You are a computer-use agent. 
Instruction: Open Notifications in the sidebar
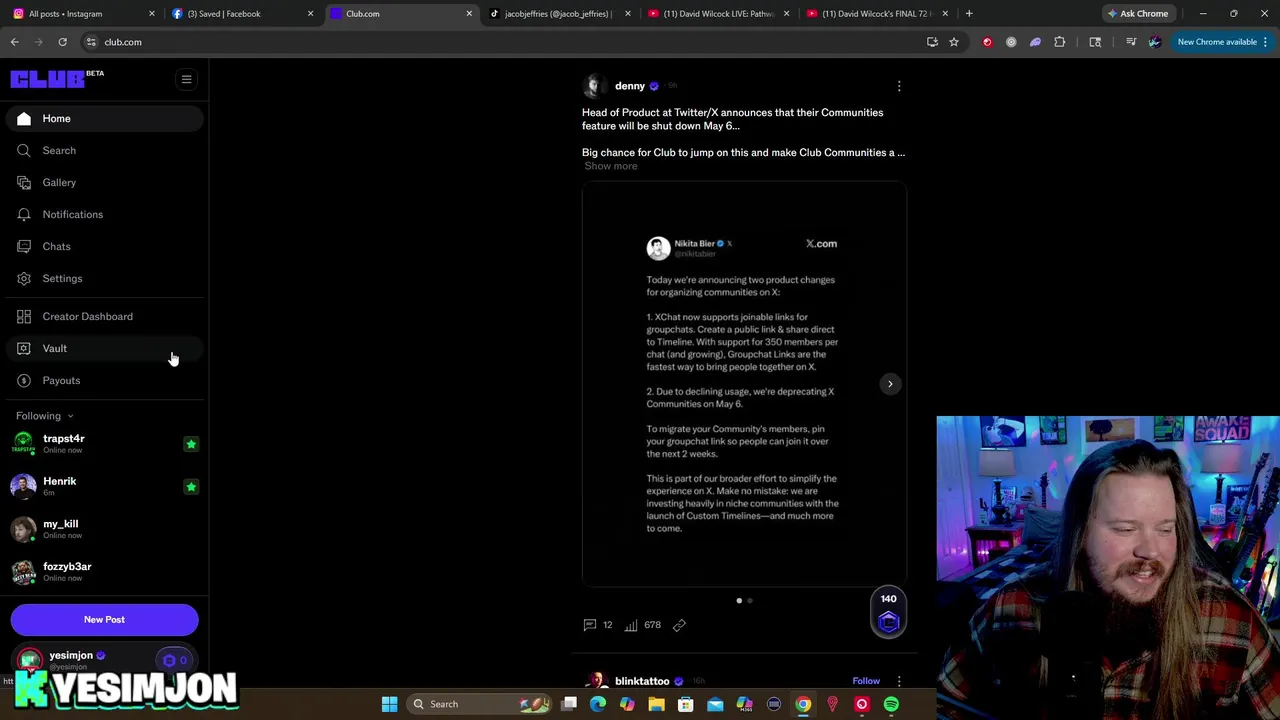(x=104, y=214)
